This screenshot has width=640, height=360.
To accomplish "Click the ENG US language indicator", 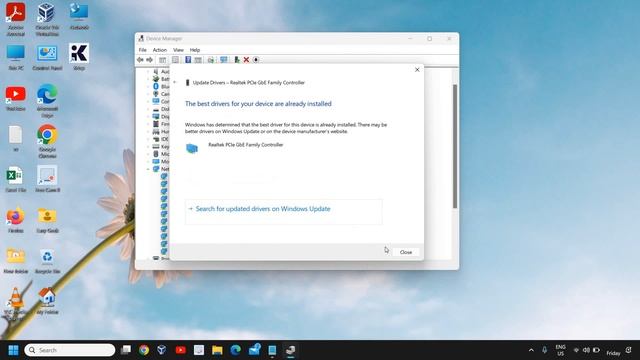I will [x=560, y=350].
